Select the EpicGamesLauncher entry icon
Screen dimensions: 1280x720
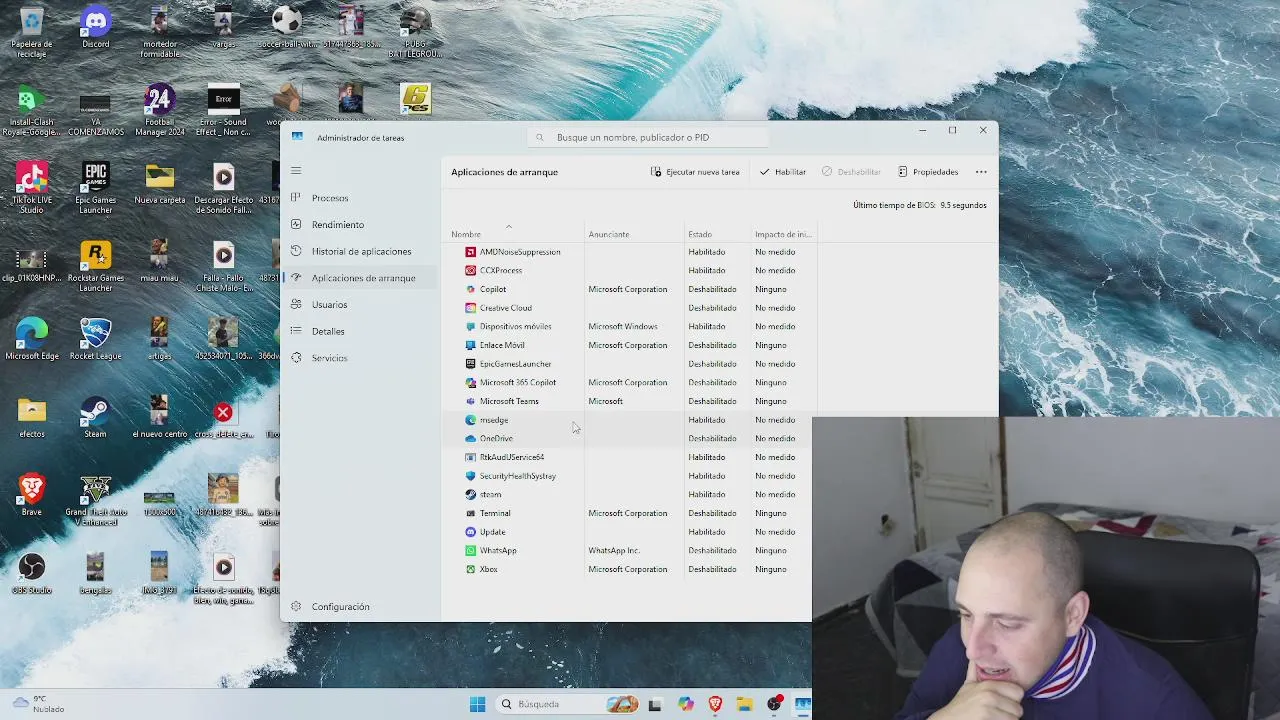point(471,364)
